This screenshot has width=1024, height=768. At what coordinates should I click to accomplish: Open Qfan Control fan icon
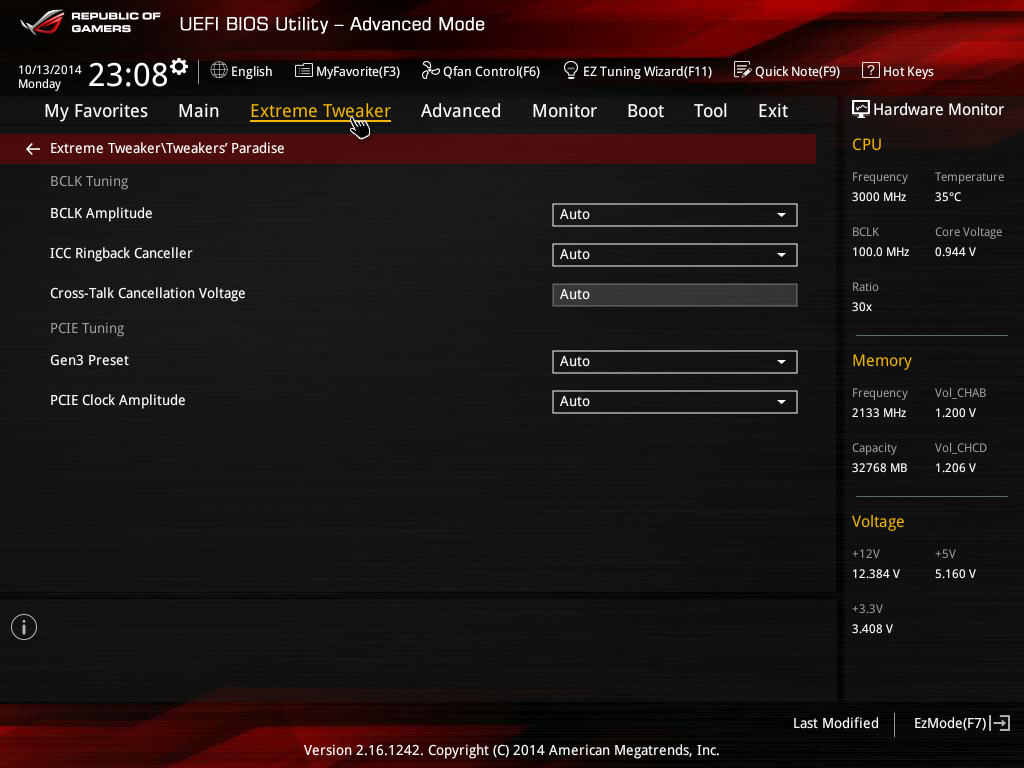coord(430,70)
